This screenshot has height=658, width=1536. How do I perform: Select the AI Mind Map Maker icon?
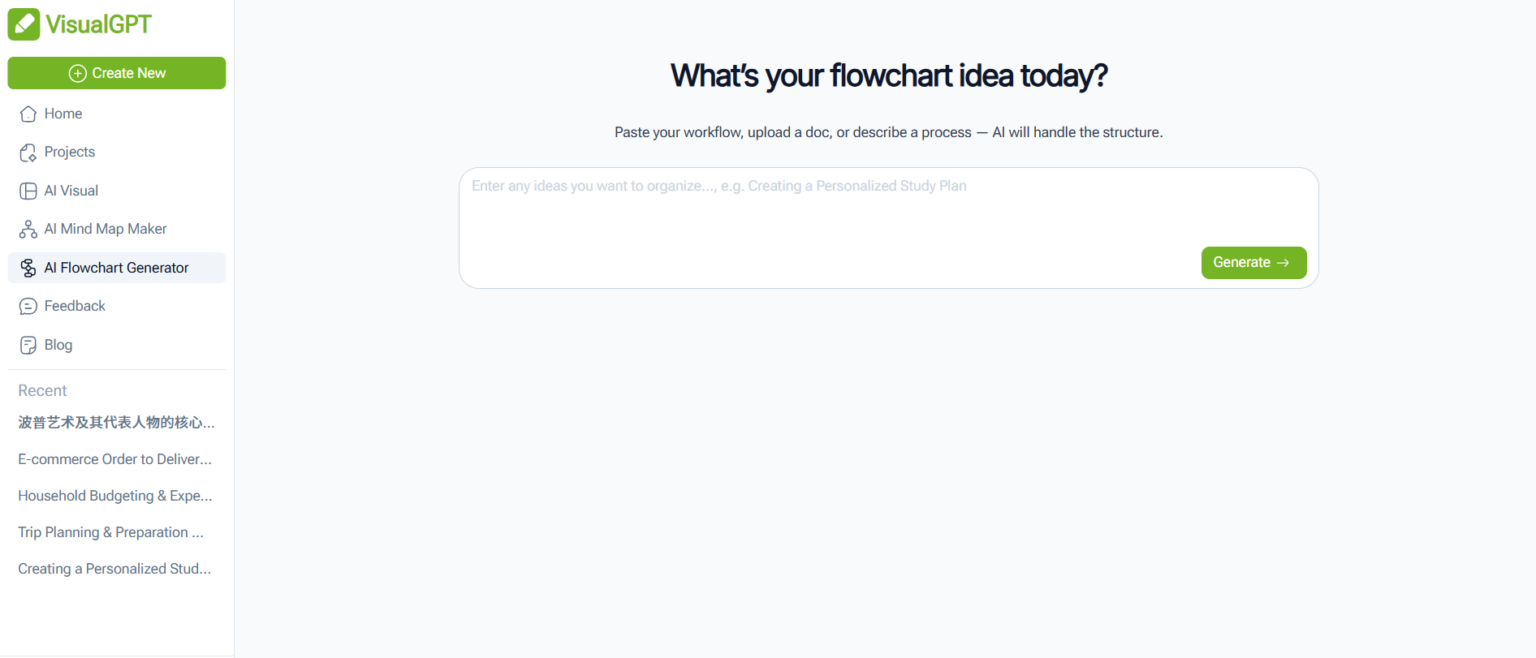click(28, 228)
